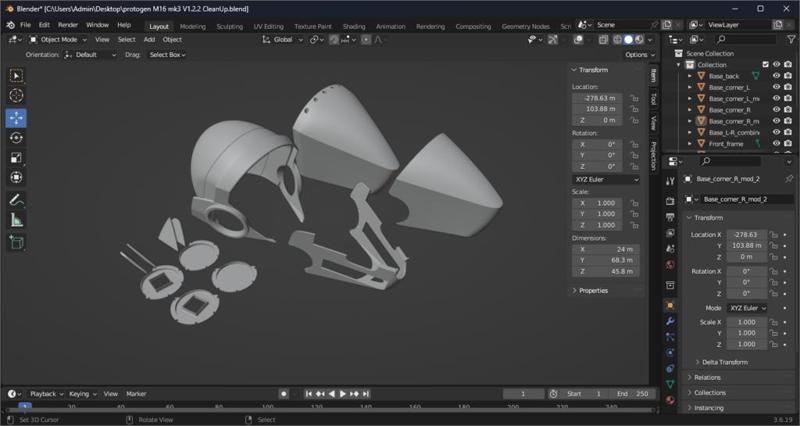Viewport: 800px width, 426px height.
Task: Switch to solid viewport shading
Action: click(x=629, y=39)
